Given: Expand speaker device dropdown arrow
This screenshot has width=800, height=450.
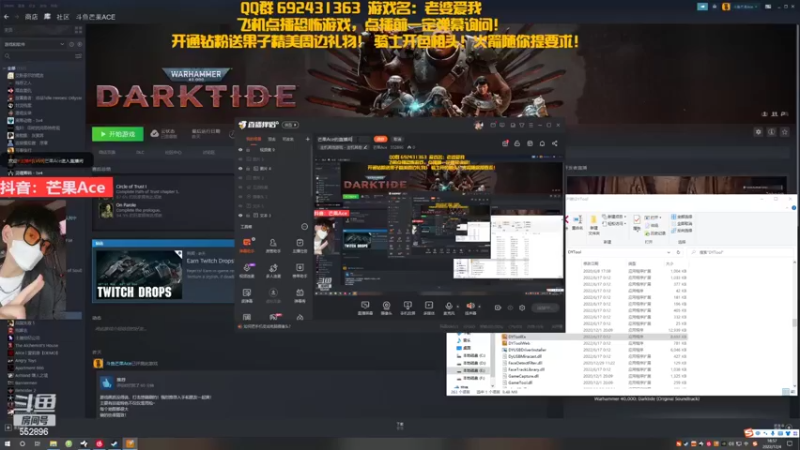Looking at the screenshot, I should point(479,307).
